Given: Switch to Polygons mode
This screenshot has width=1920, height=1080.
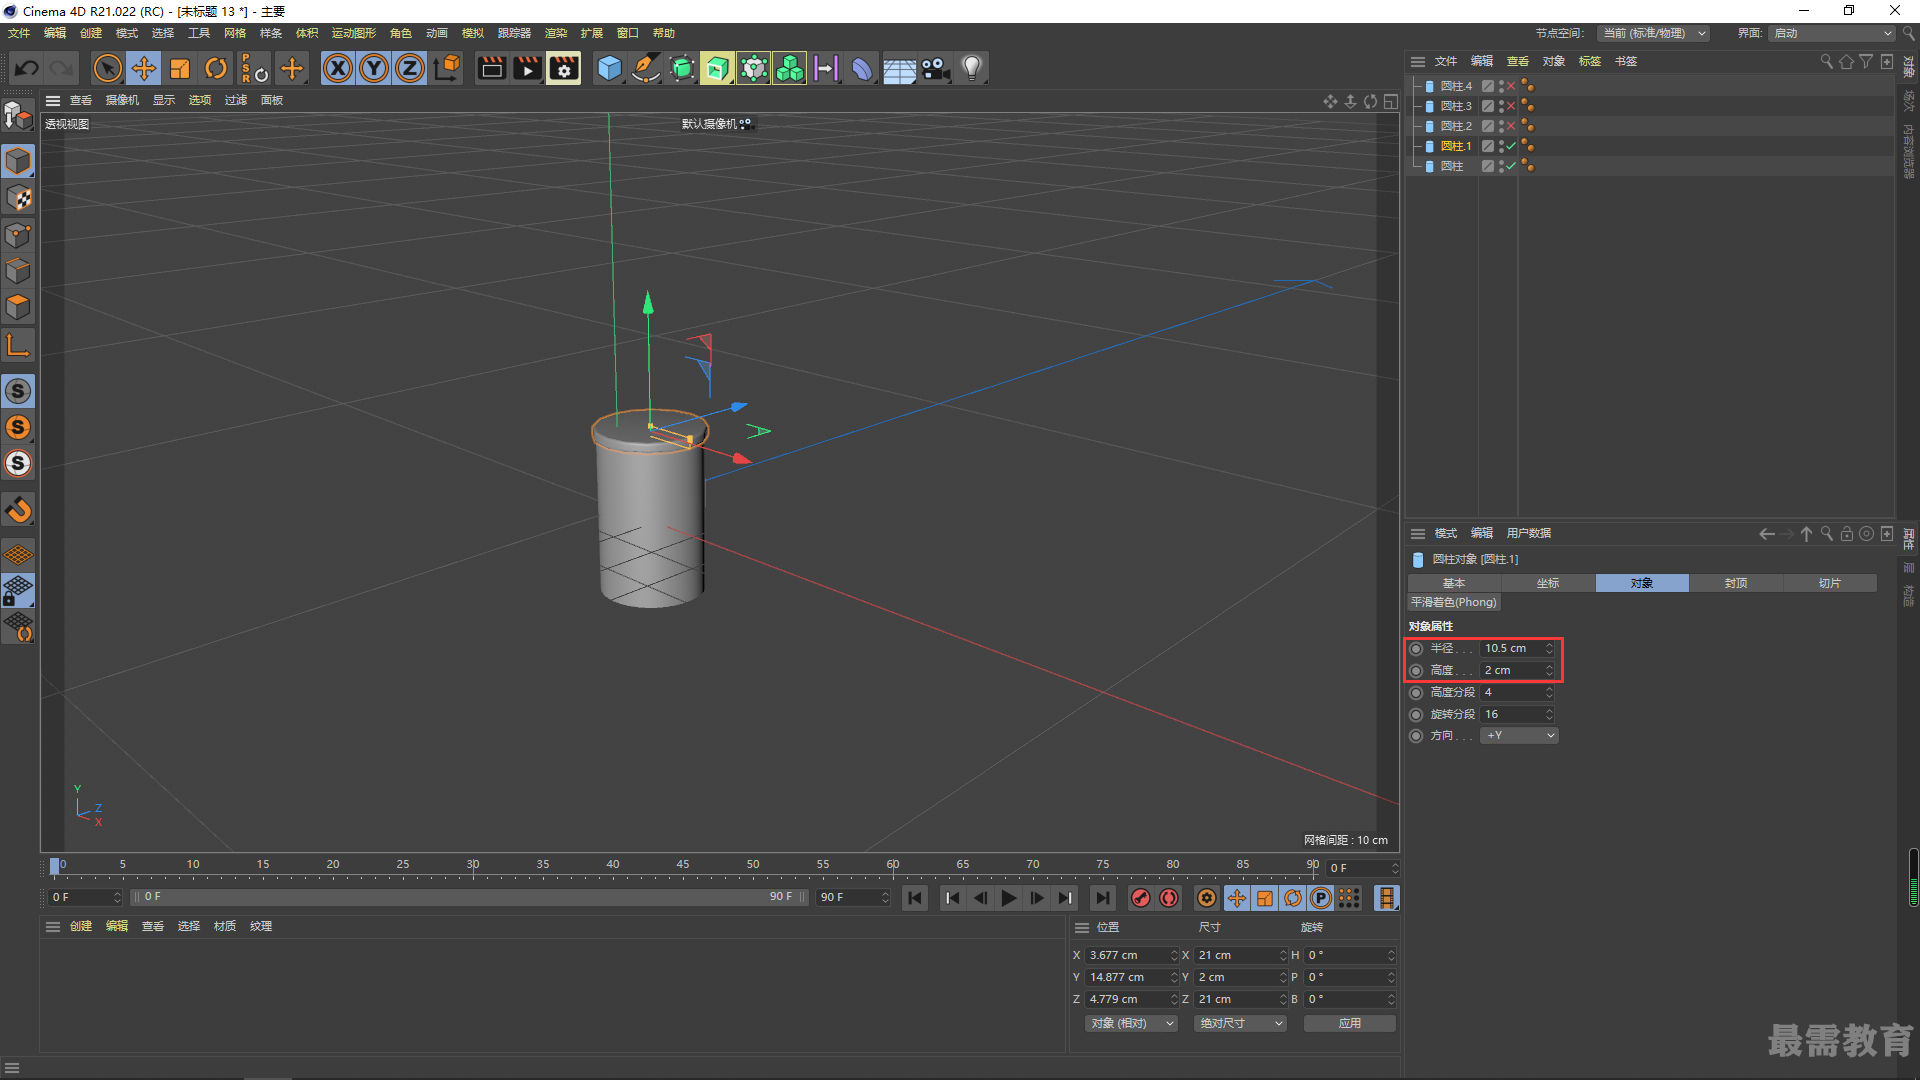Looking at the screenshot, I should [x=18, y=307].
